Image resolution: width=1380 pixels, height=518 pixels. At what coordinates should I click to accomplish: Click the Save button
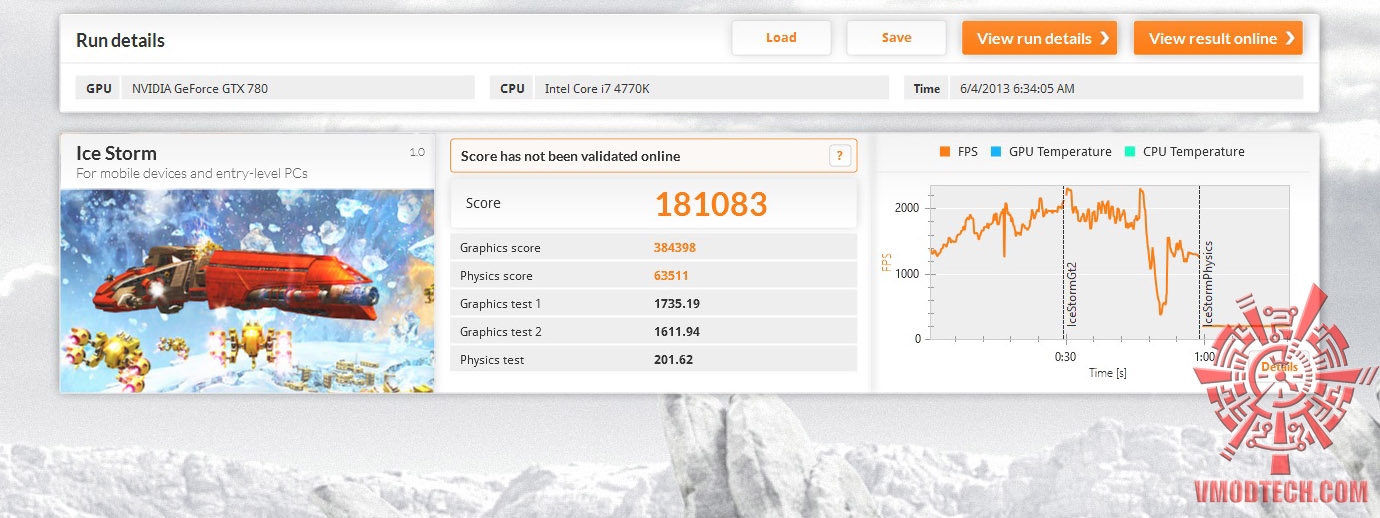(x=896, y=38)
